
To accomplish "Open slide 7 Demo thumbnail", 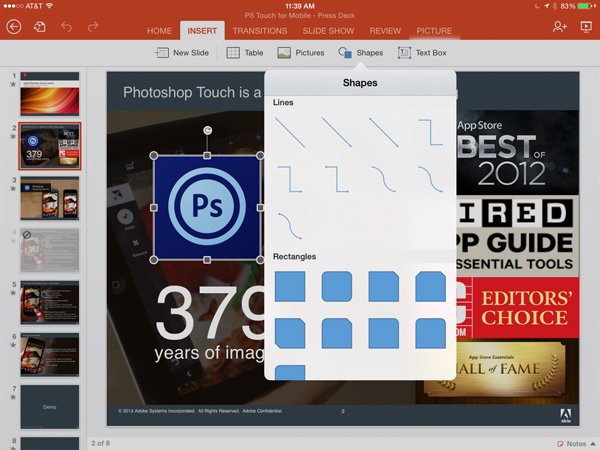I will 50,407.
